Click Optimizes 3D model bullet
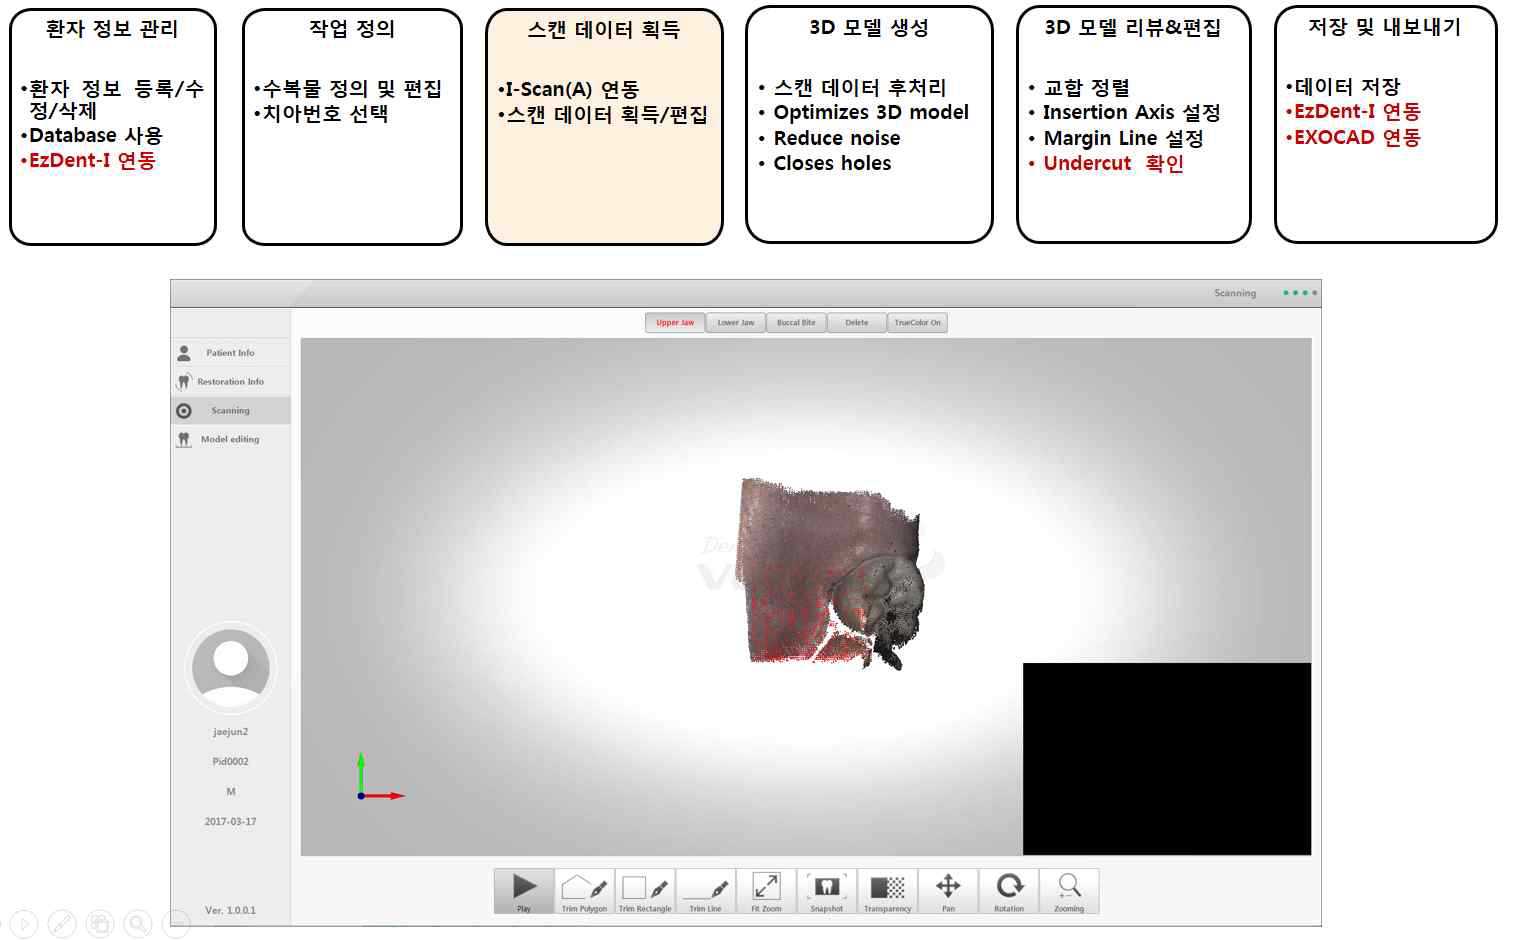Viewport: 1521px width, 940px height. click(871, 112)
